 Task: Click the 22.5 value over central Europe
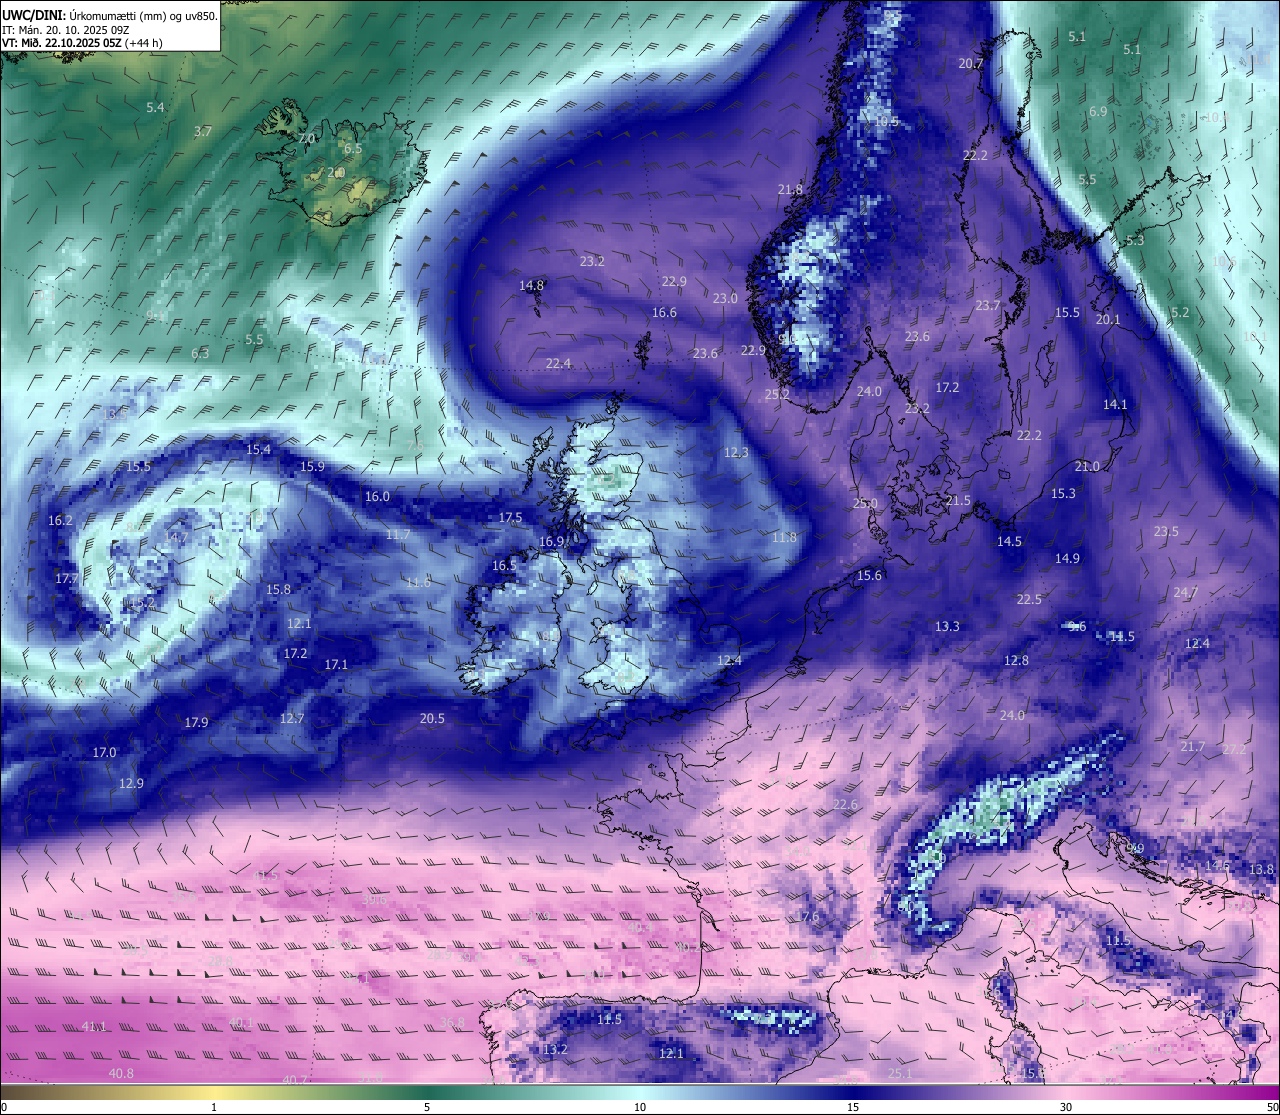(x=1029, y=599)
